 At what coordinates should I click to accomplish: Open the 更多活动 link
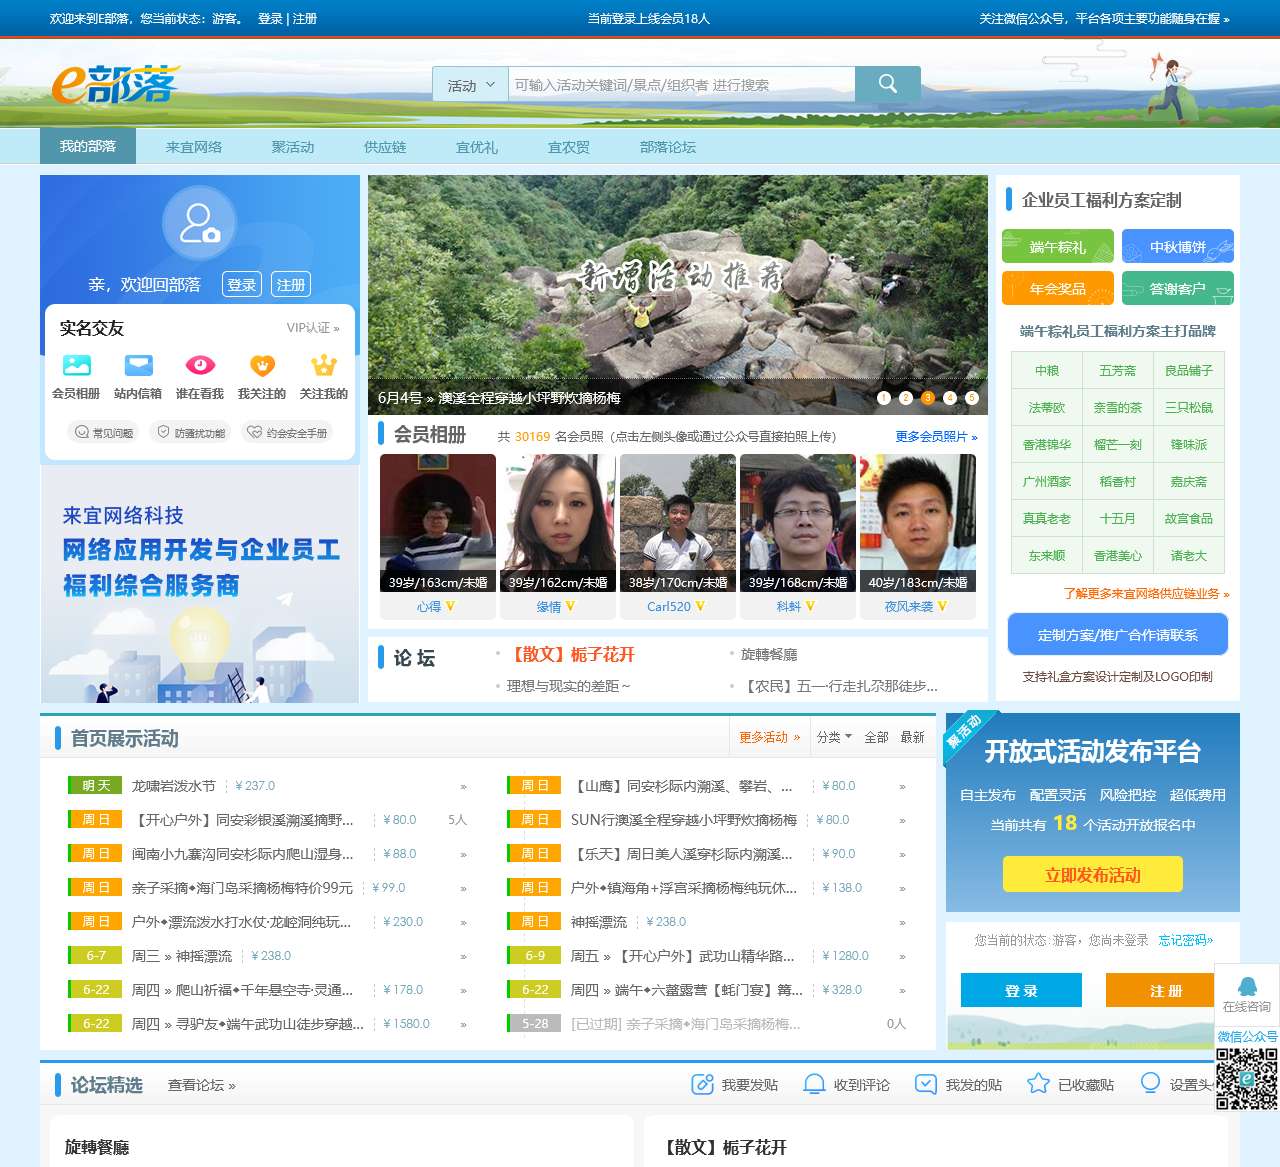click(x=770, y=737)
